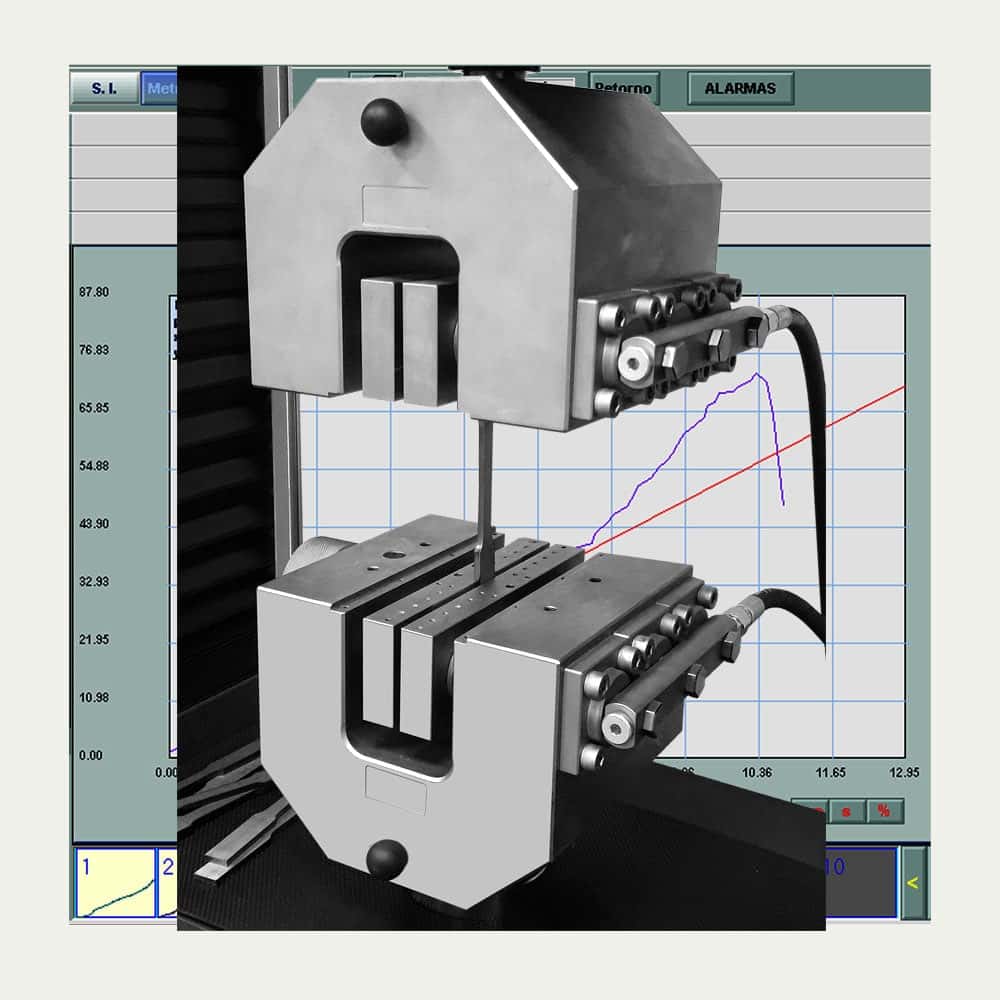Select the dark test slot number 10

point(860,883)
